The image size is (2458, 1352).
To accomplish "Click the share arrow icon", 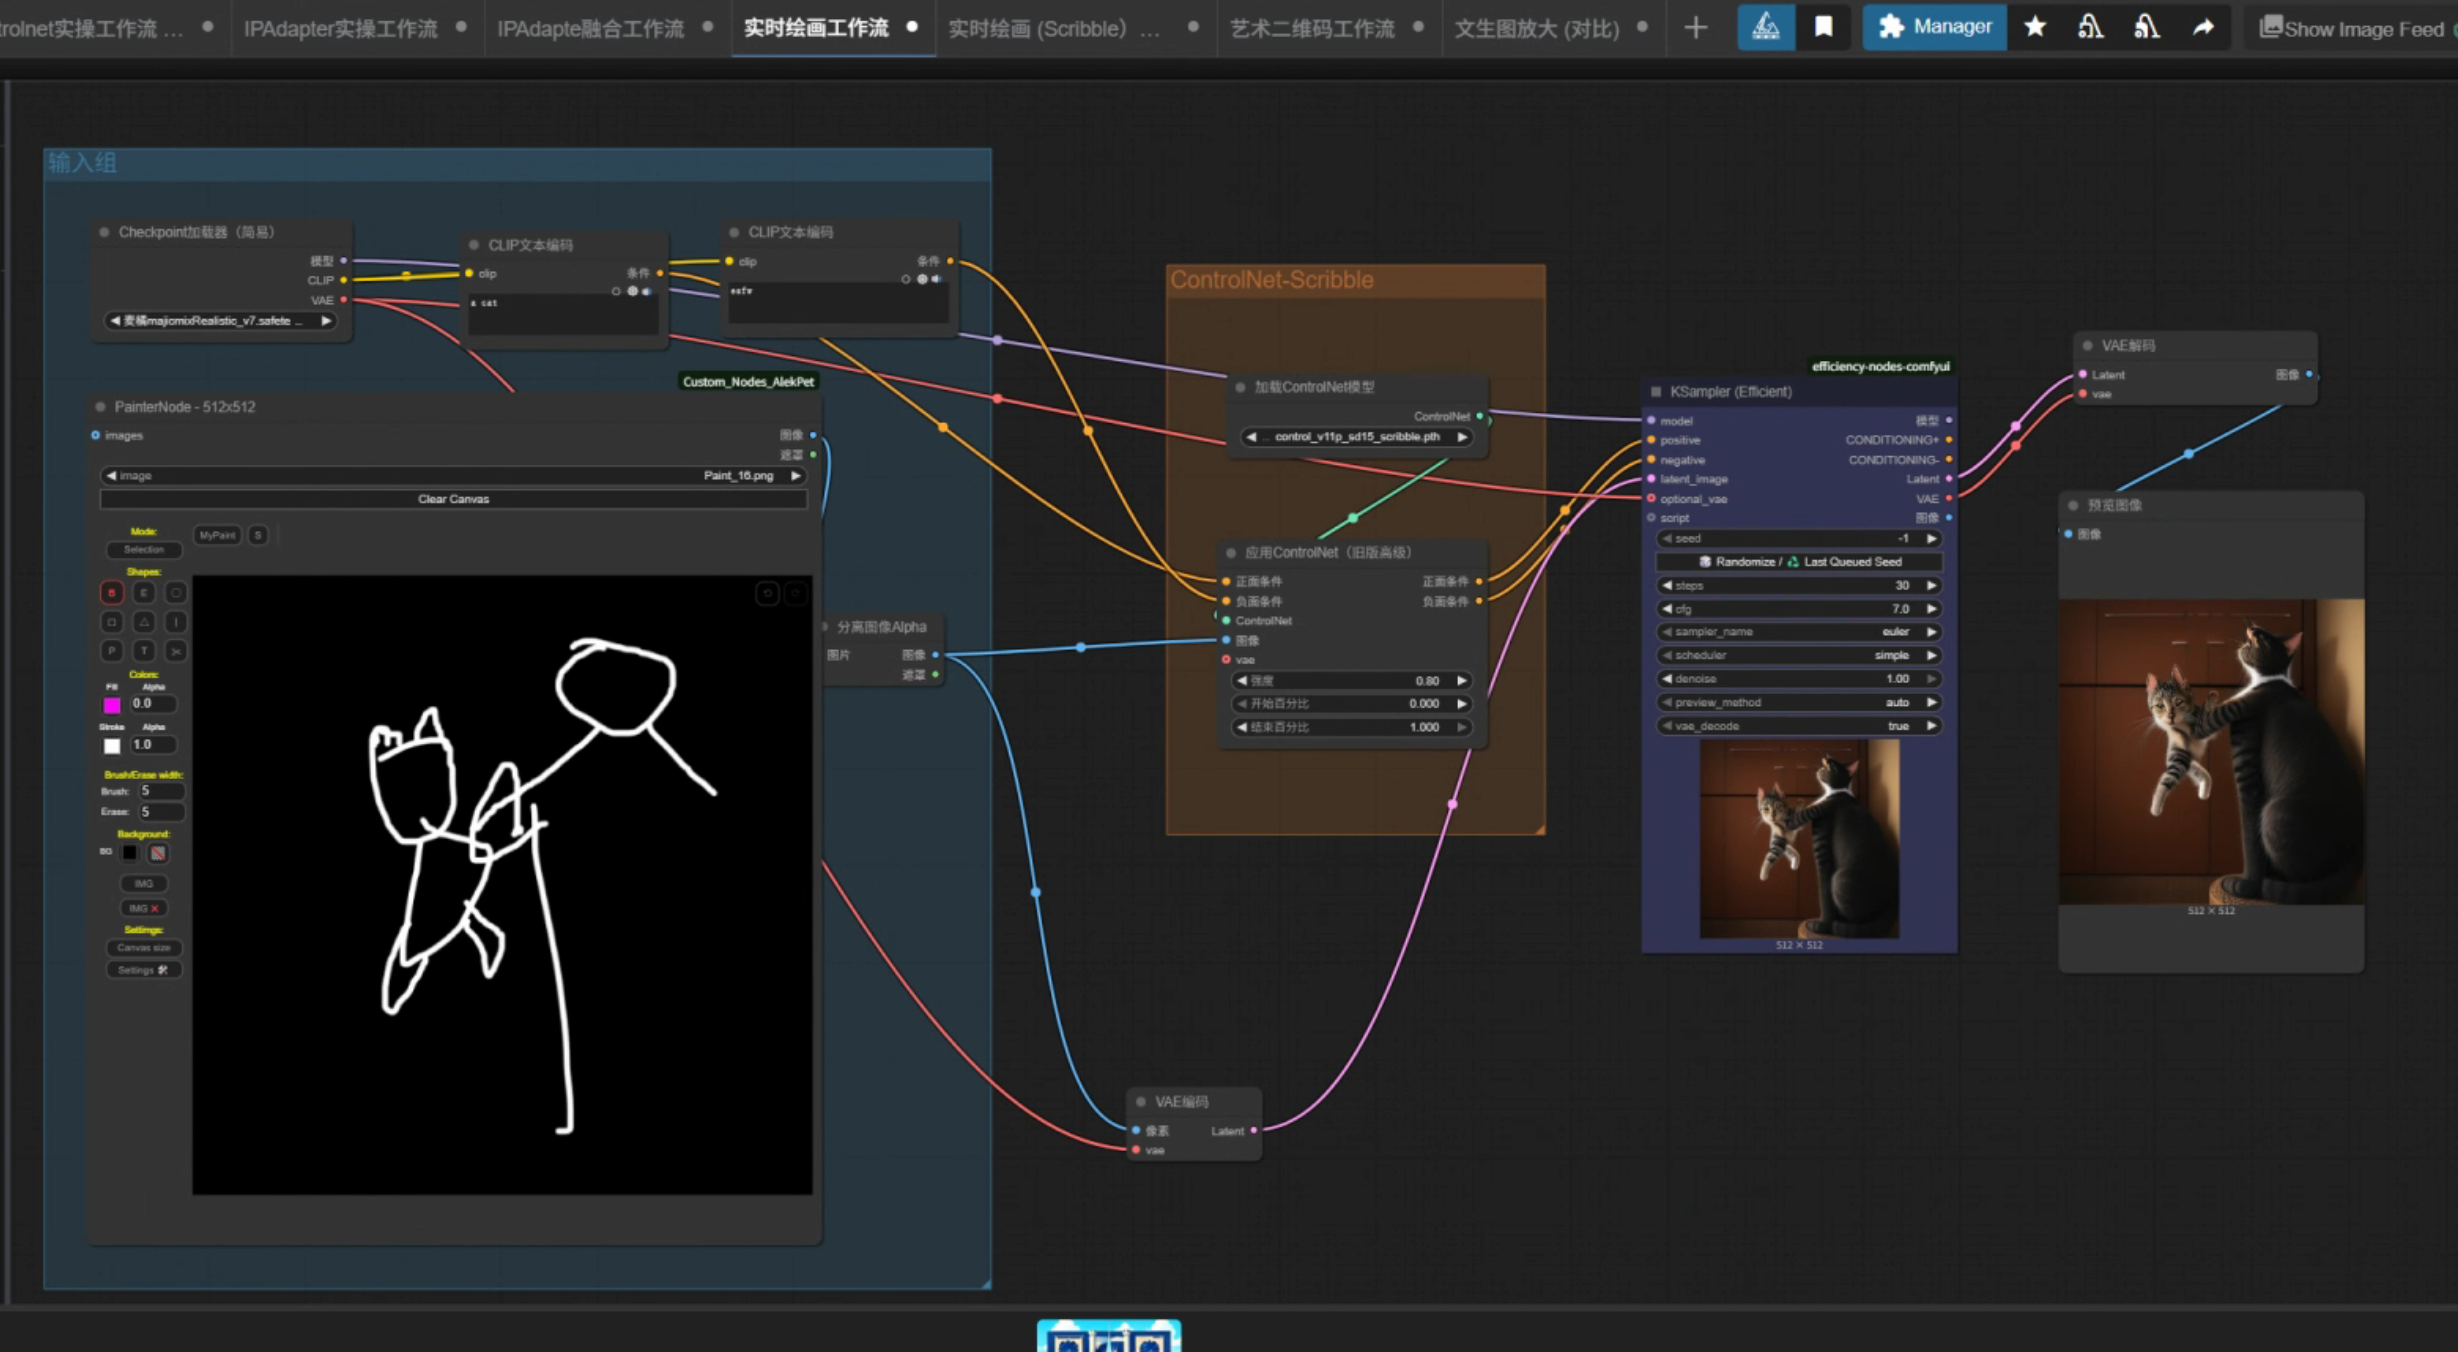I will 2203,27.
